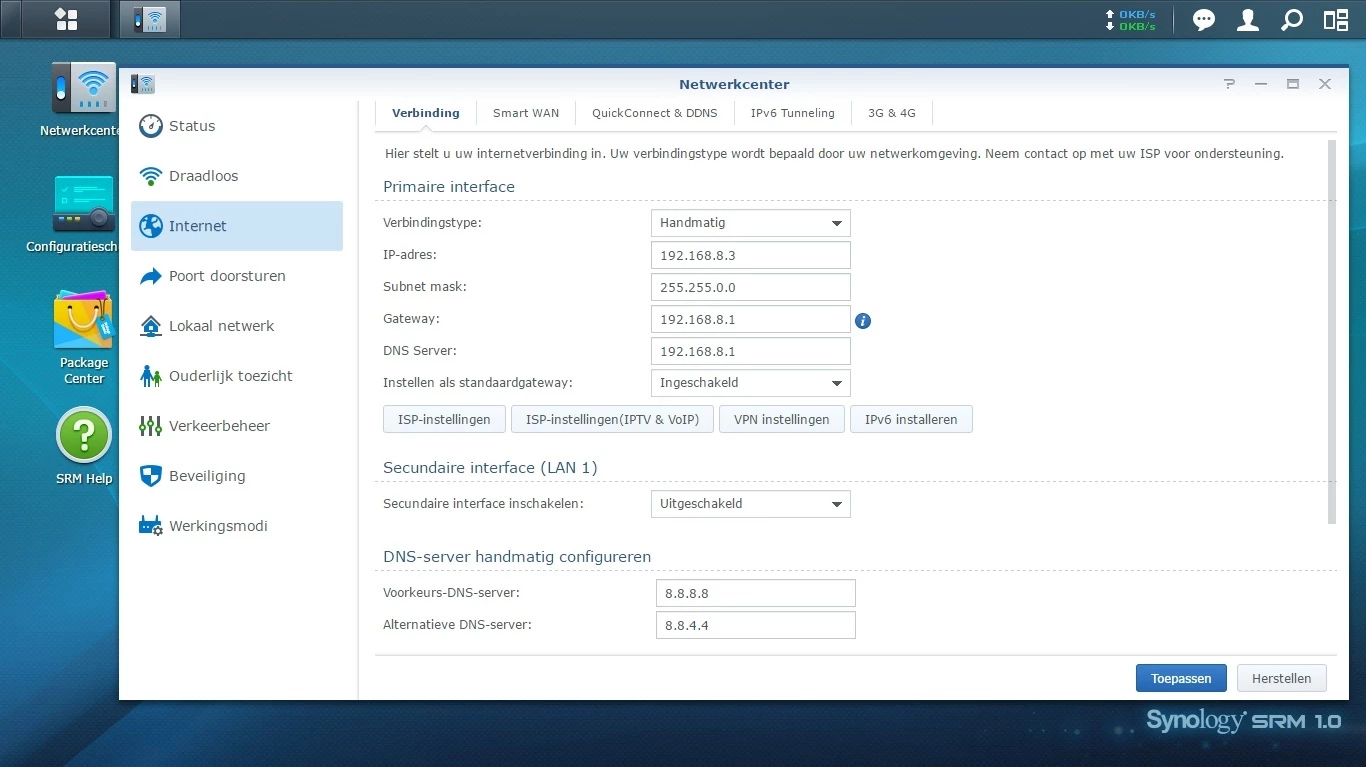Screen dimensions: 1366x767
Task: Click the Gateway input field
Action: point(750,319)
